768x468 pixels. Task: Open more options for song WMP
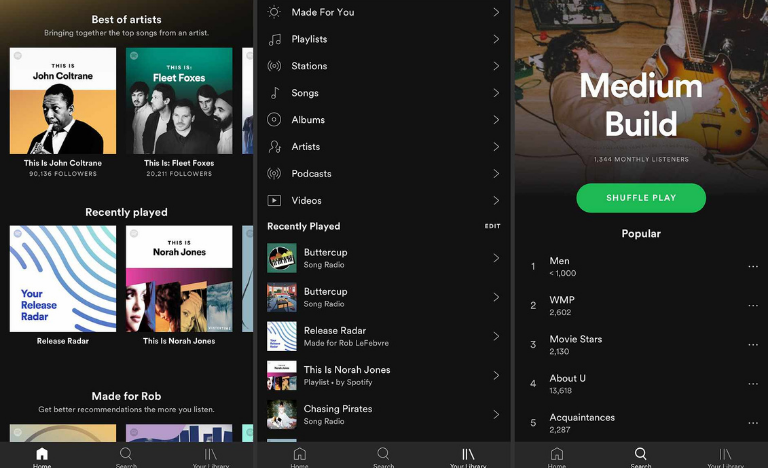tap(753, 306)
